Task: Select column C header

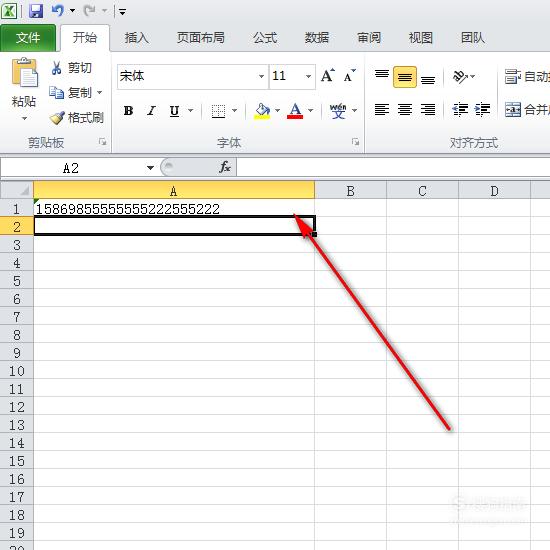Action: point(422,190)
